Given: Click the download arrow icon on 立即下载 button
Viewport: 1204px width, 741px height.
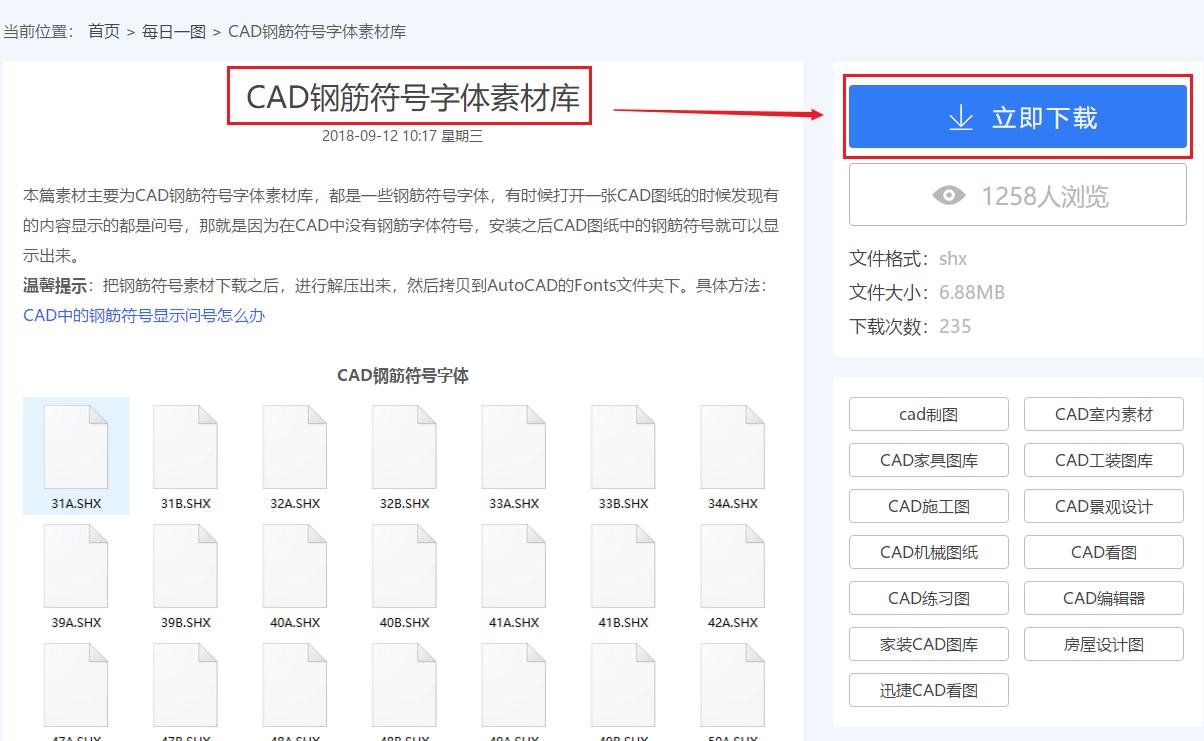Looking at the screenshot, I should tap(961, 116).
